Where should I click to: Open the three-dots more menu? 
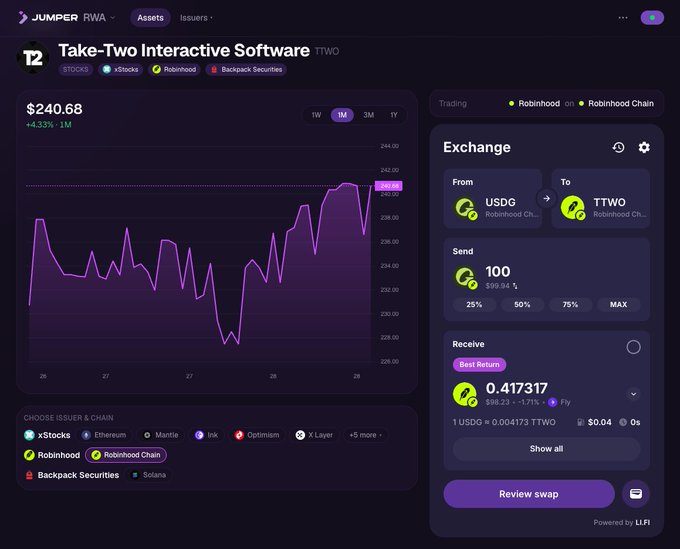pyautogui.click(x=623, y=18)
